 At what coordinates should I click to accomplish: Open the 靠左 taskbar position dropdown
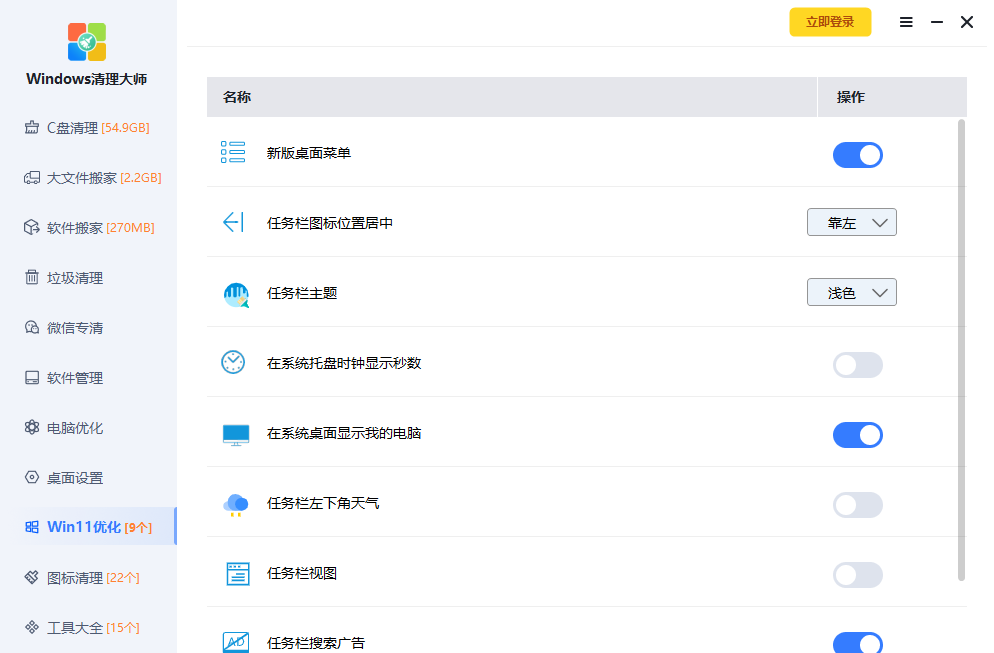point(851,223)
